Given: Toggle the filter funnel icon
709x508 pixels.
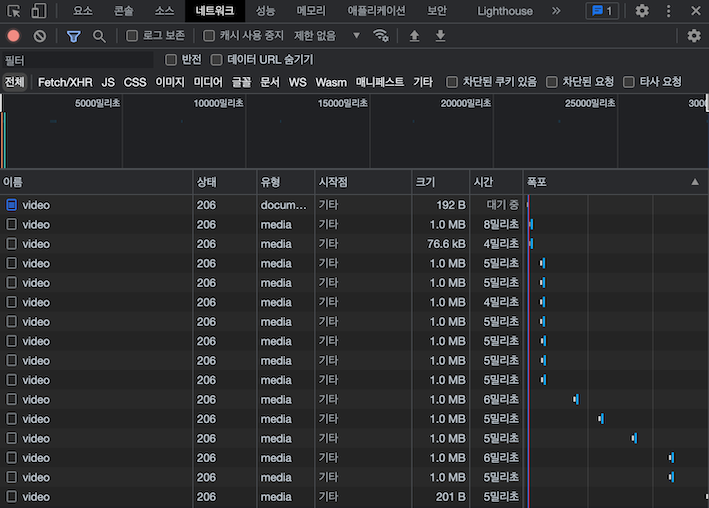Looking at the screenshot, I should [74, 36].
